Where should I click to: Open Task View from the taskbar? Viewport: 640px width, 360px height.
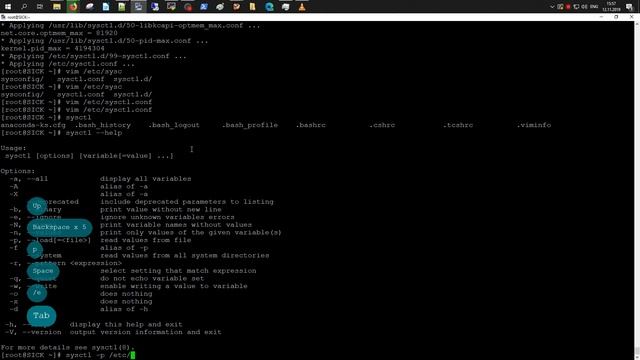(x=40, y=7)
